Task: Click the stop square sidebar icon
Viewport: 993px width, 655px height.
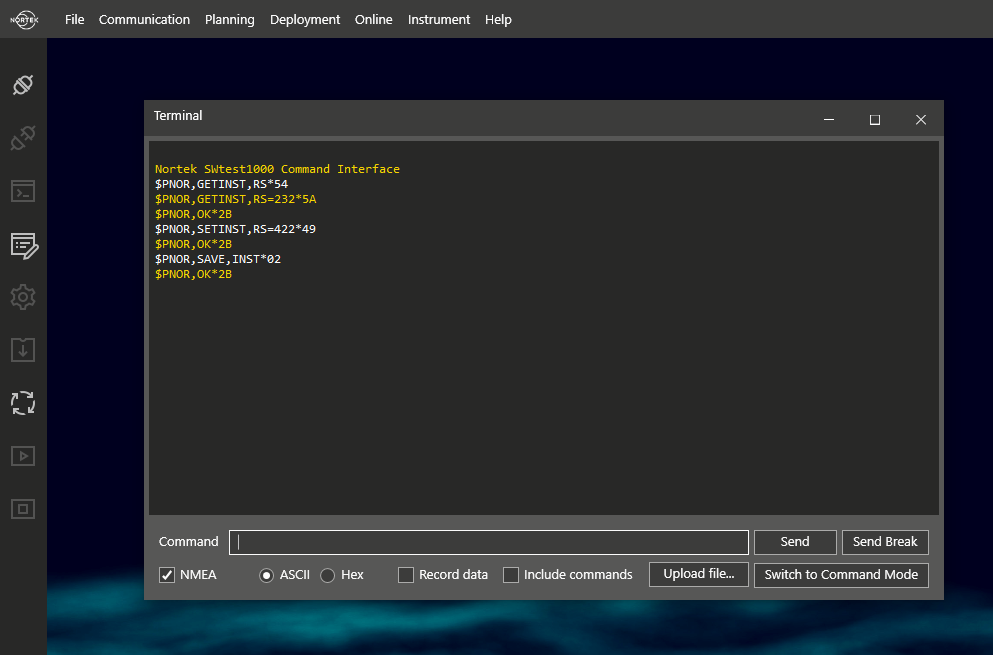Action: pos(23,509)
